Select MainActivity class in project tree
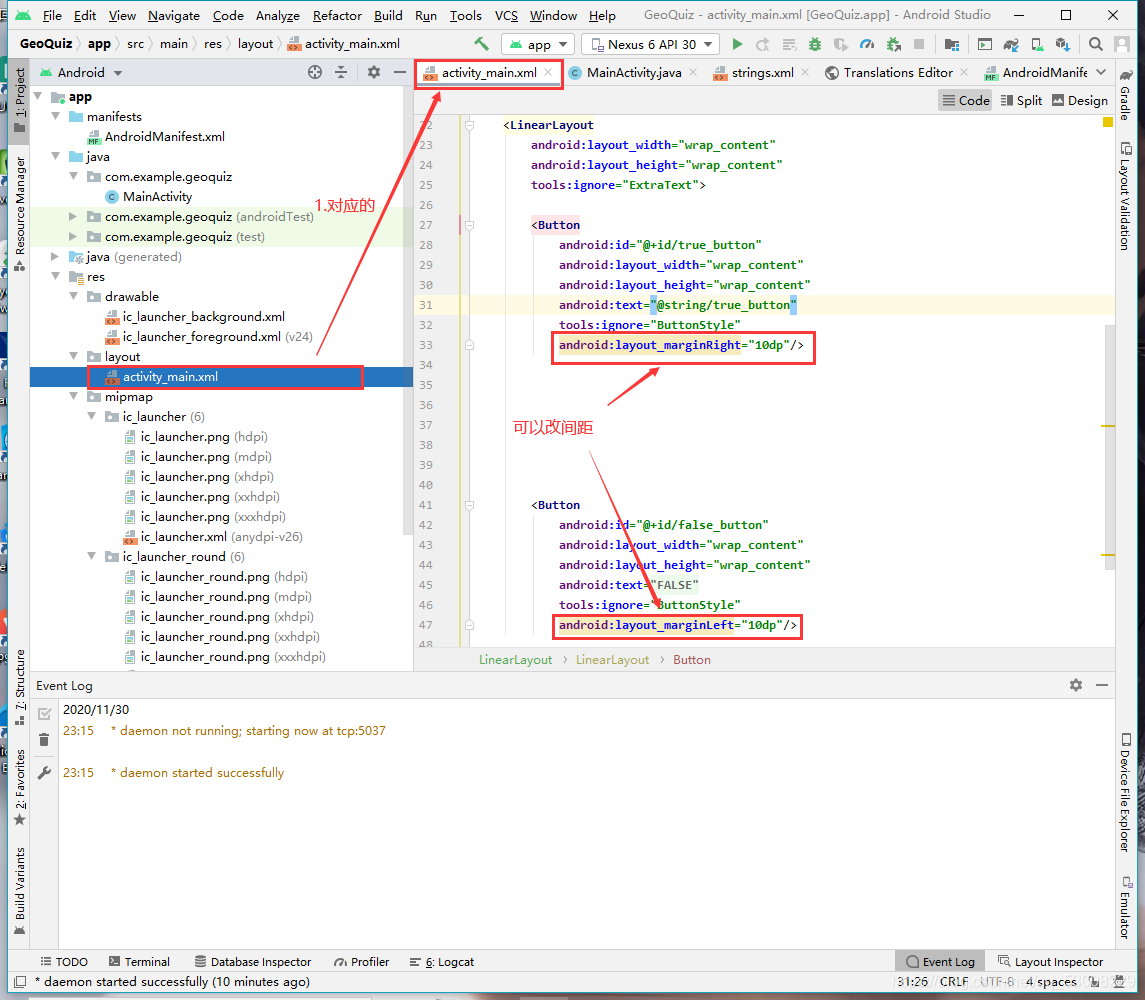Screen dimensions: 1145x1000 click(157, 196)
